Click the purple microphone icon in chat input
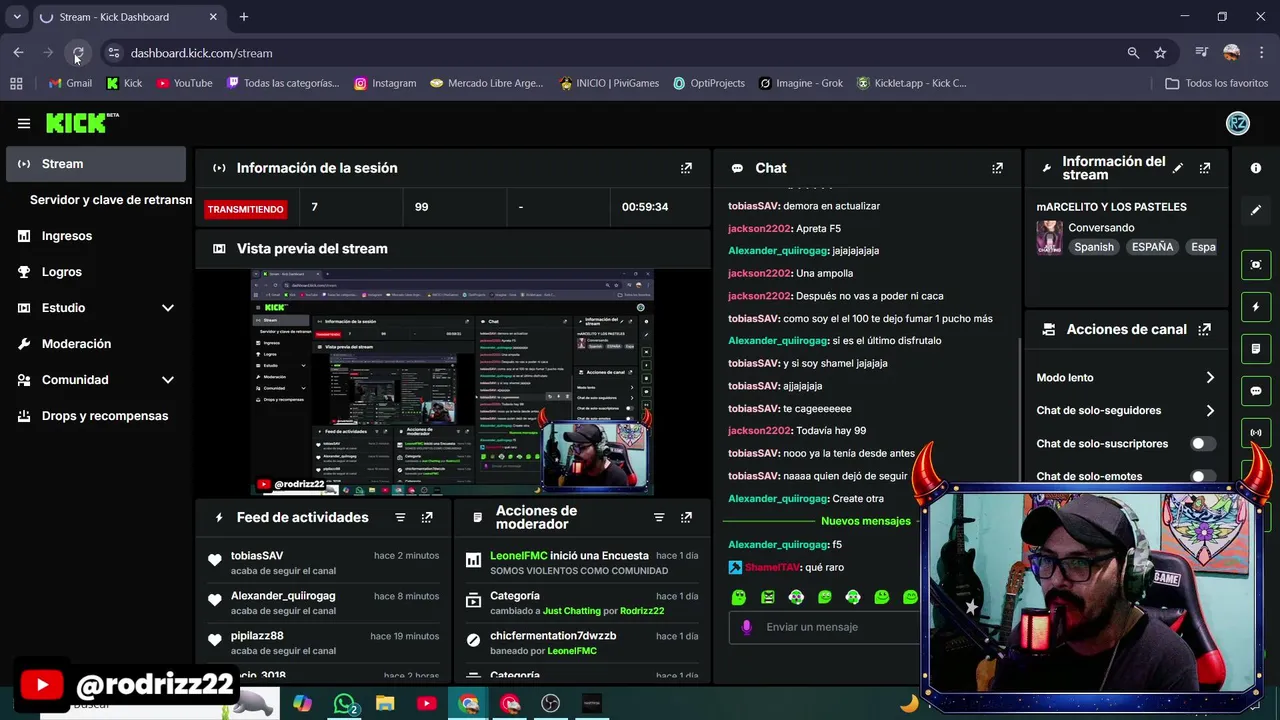 [x=746, y=627]
